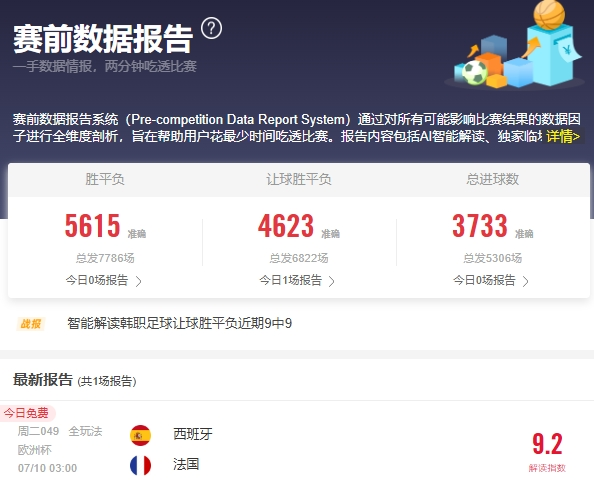The width and height of the screenshot is (594, 499).
Task: Select the 总进球数 tab
Action: tap(492, 179)
